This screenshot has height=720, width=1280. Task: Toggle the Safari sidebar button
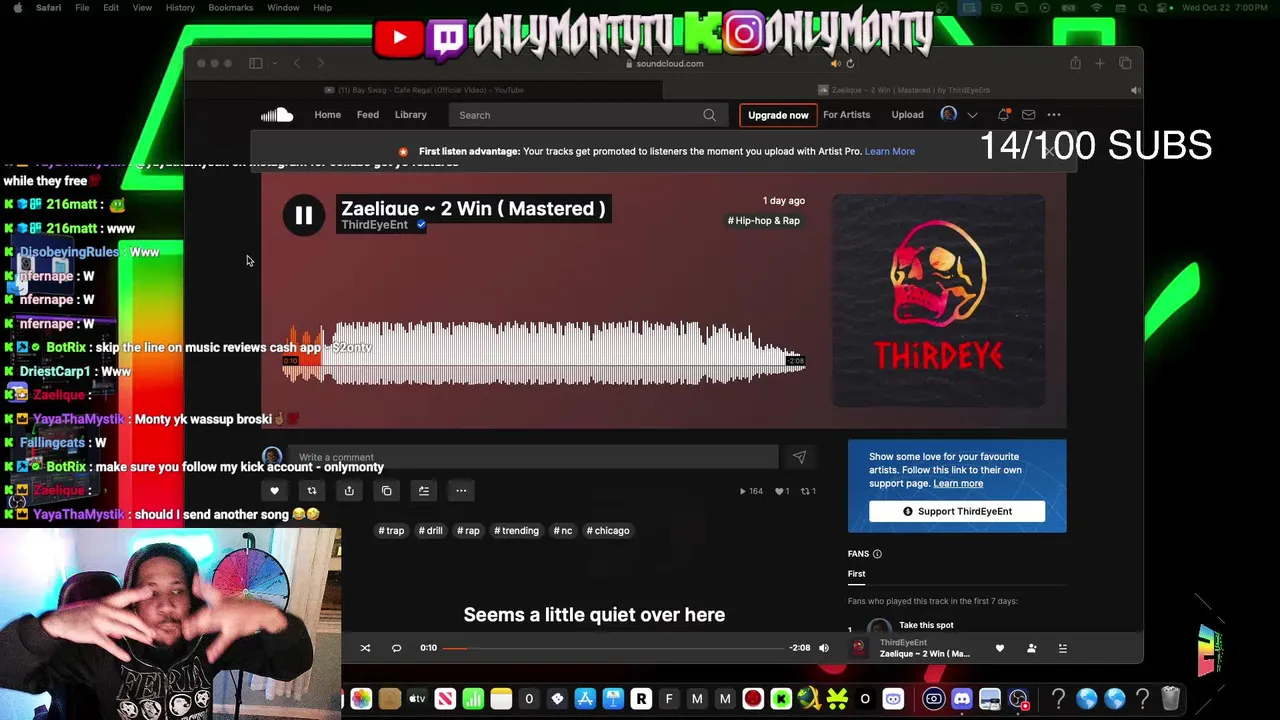(x=256, y=63)
